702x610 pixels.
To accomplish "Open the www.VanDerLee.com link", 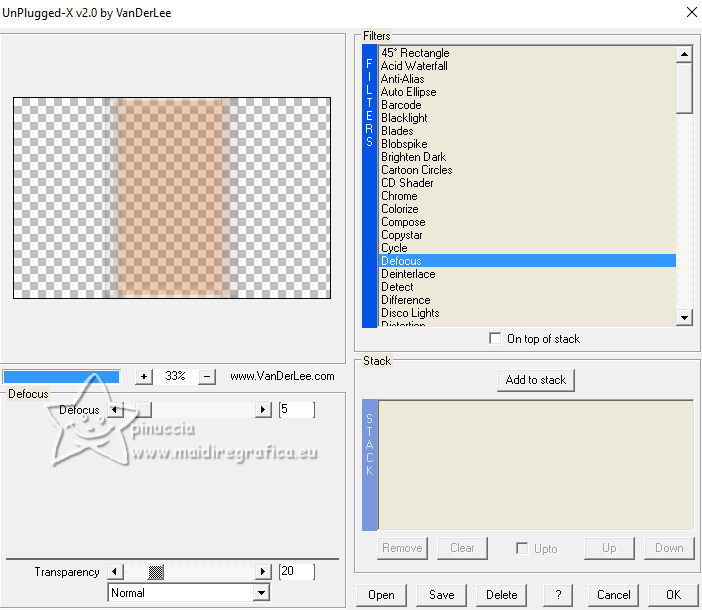I will click(282, 376).
